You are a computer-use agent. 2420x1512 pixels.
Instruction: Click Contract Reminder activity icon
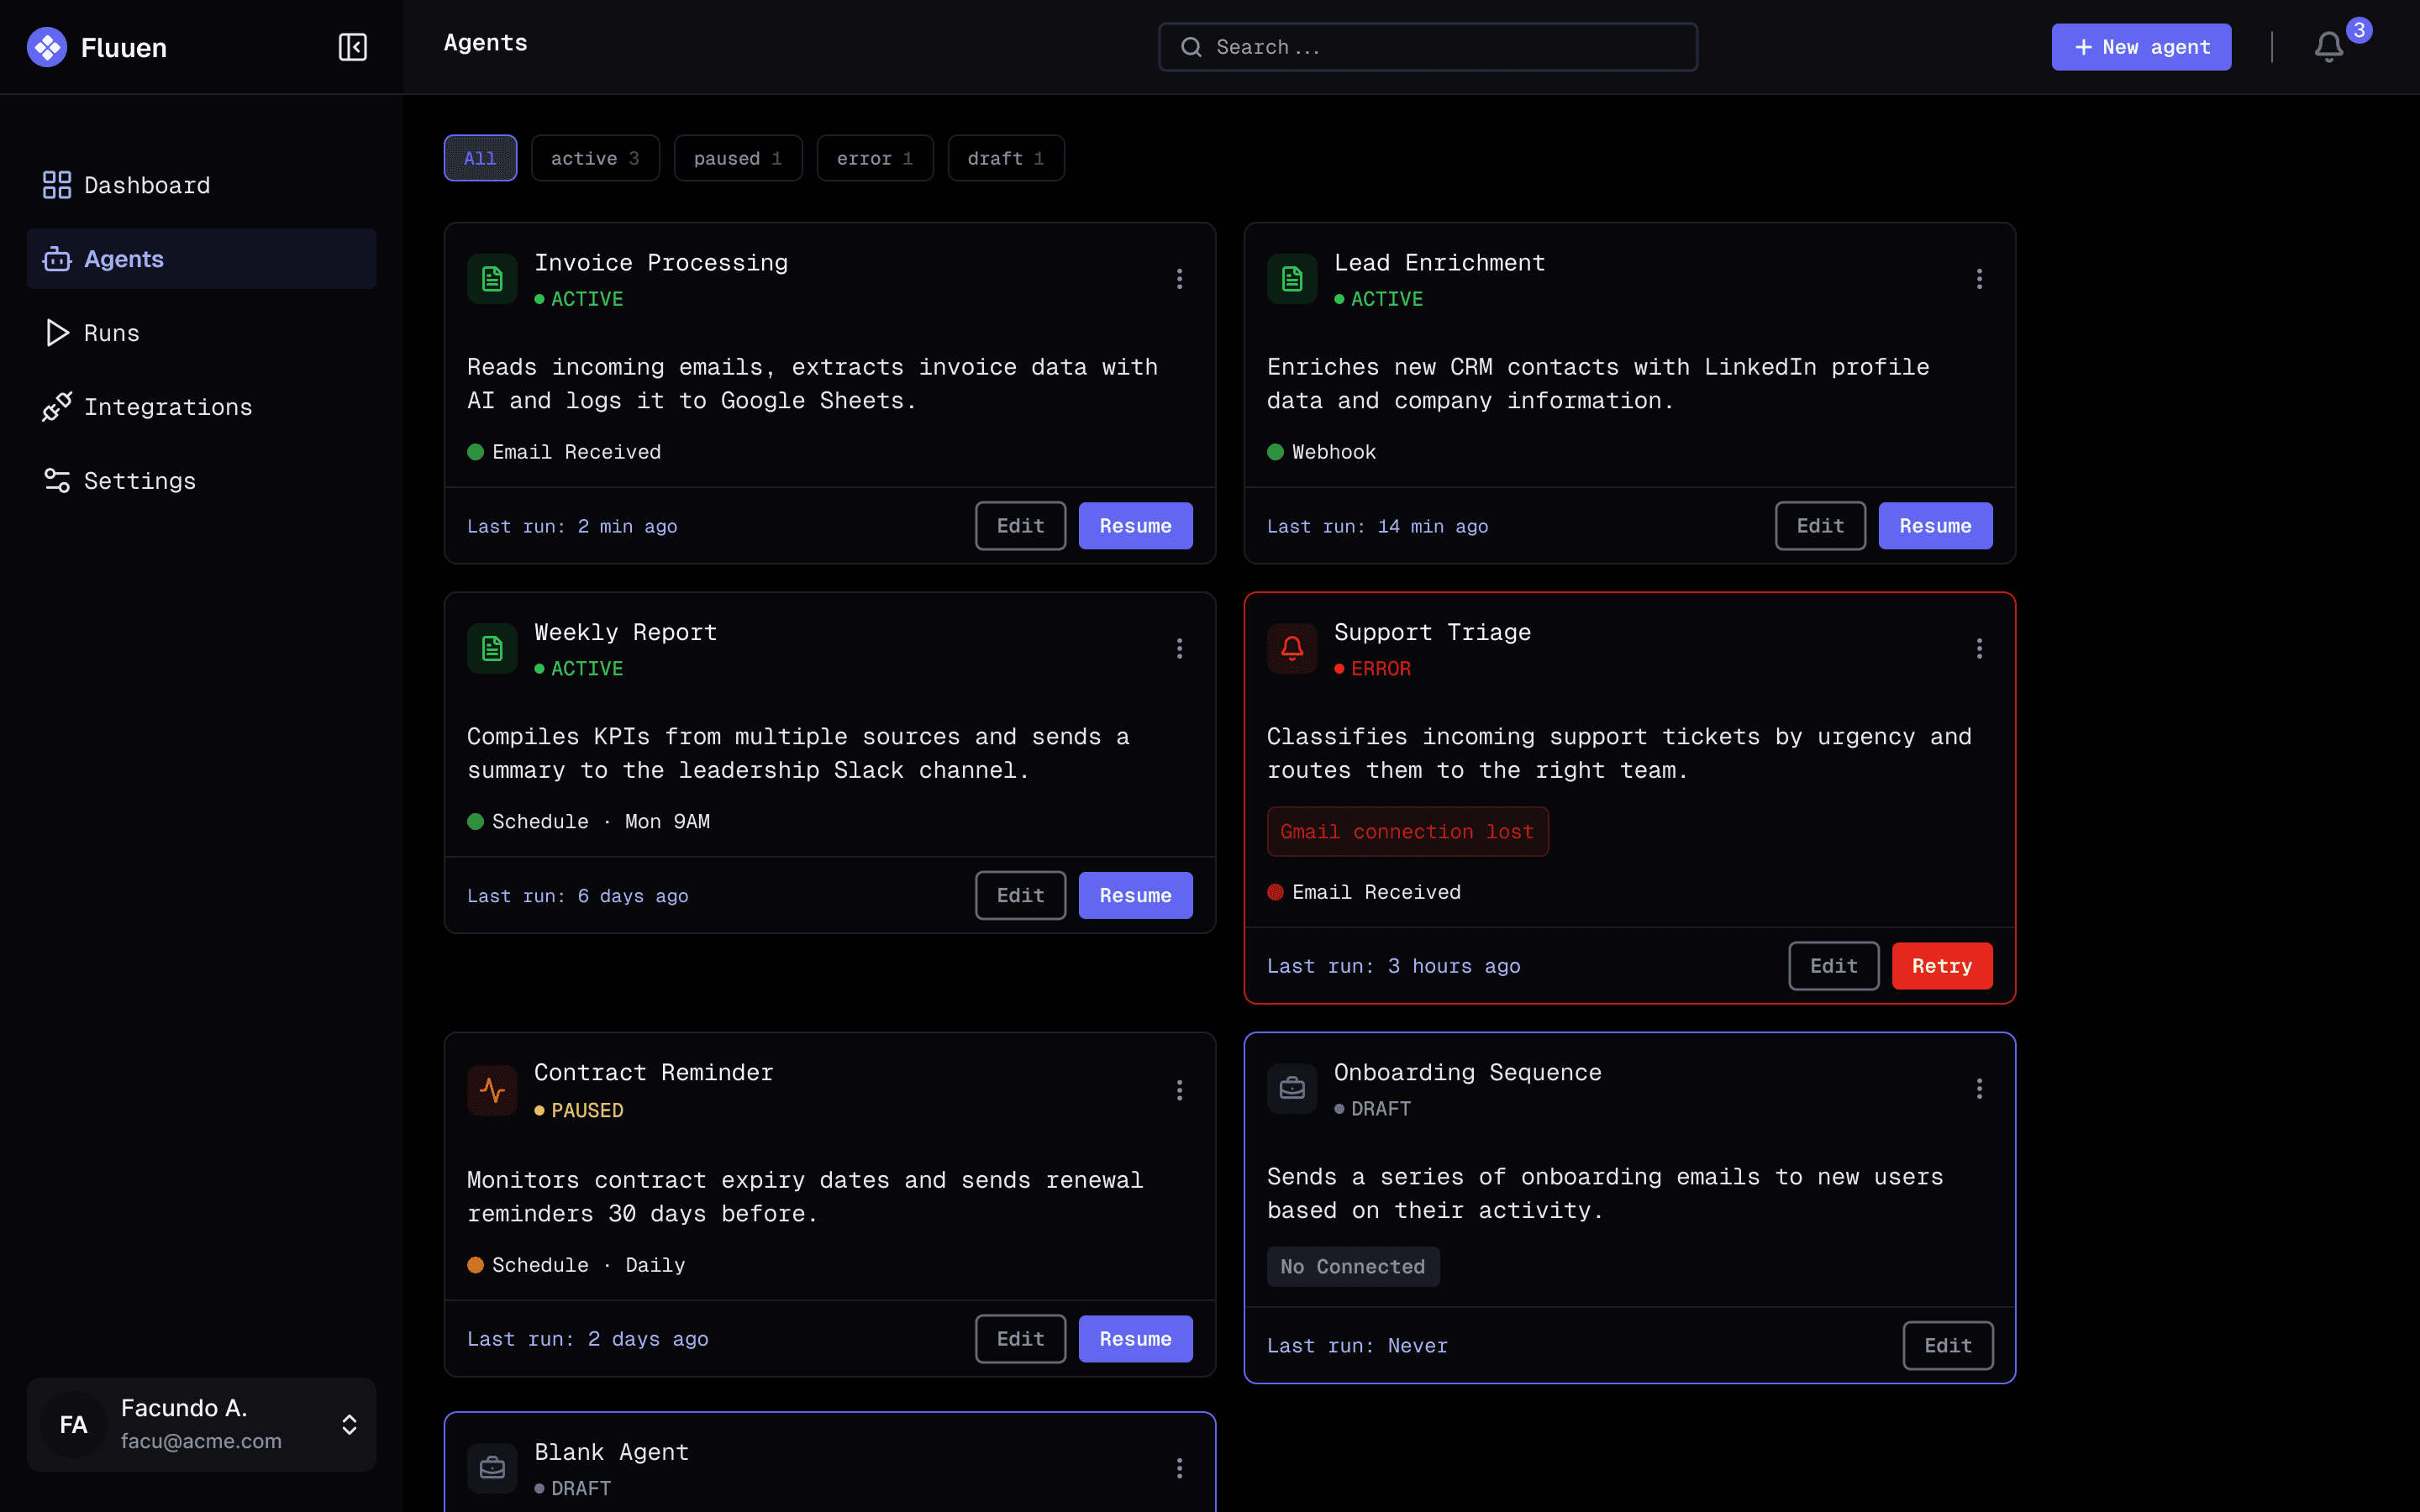pos(492,1090)
